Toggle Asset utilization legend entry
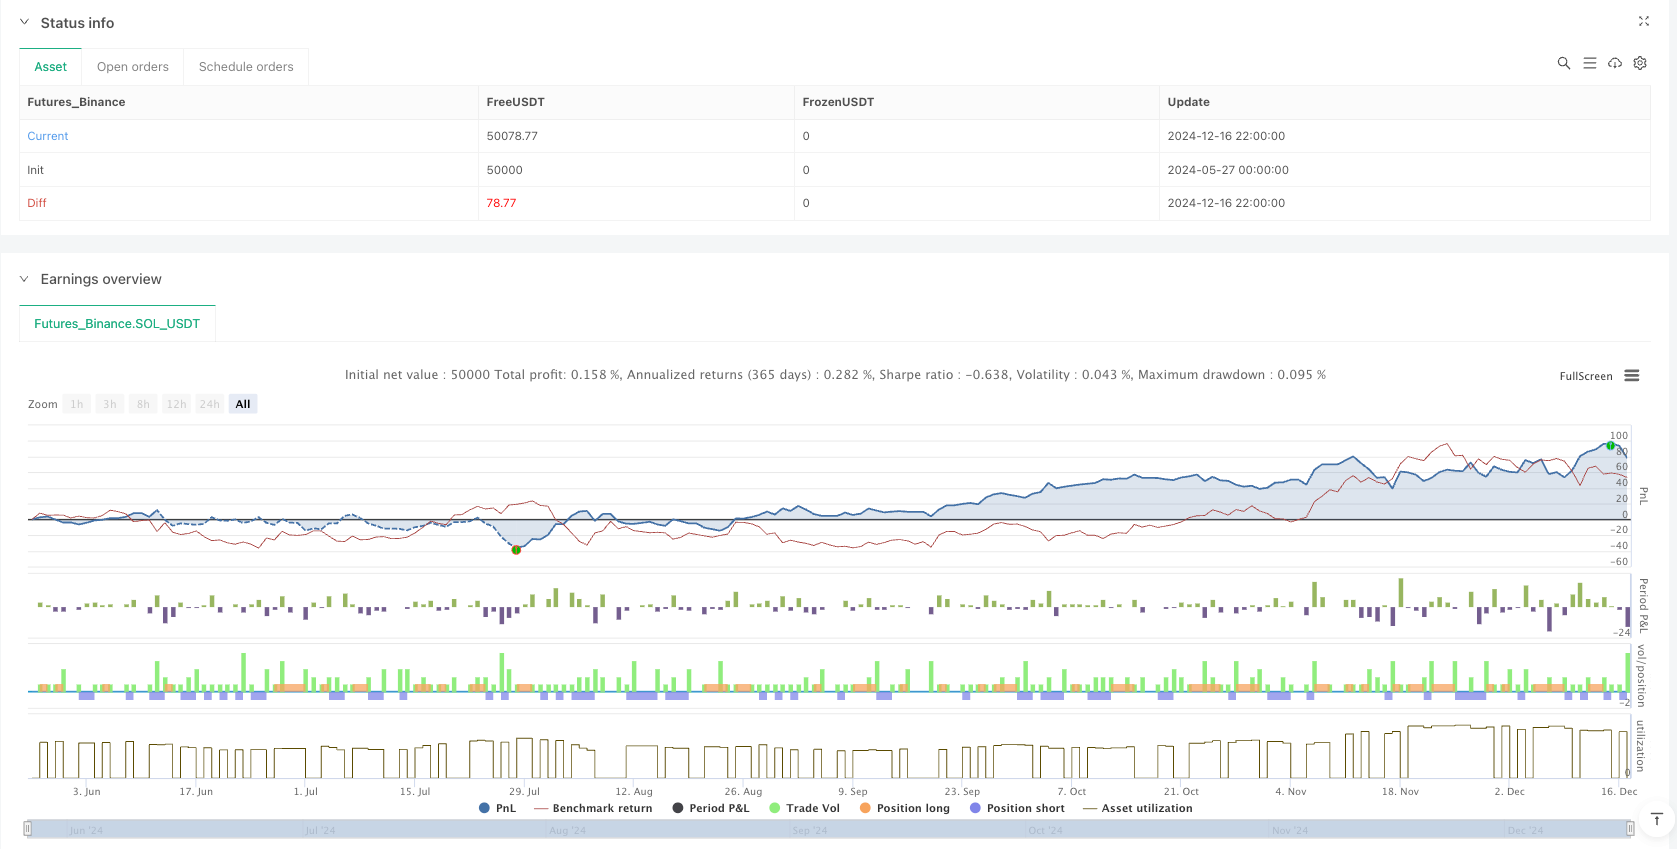The image size is (1677, 849). 1137,808
